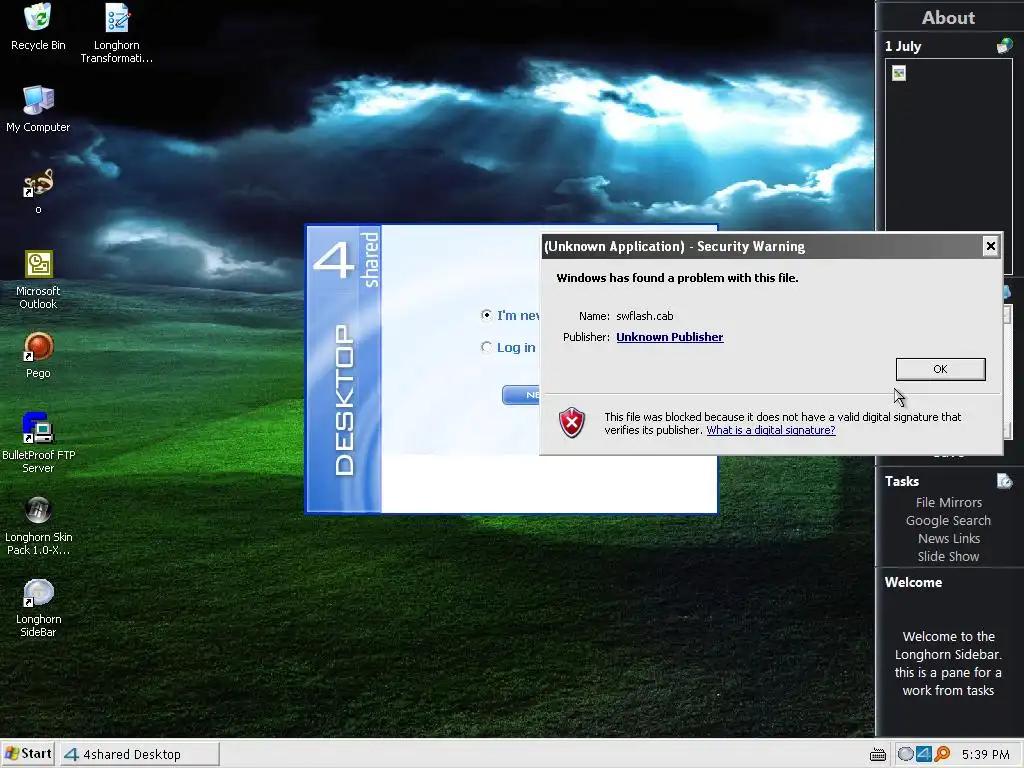
Task: Open News Links in the Tasks sidebar
Action: tap(948, 539)
